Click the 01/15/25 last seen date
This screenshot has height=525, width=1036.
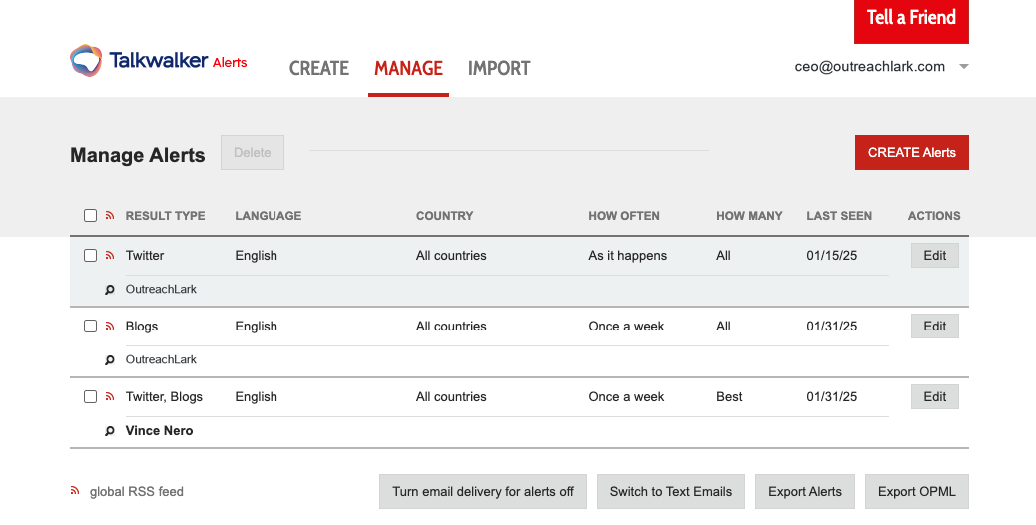point(832,256)
